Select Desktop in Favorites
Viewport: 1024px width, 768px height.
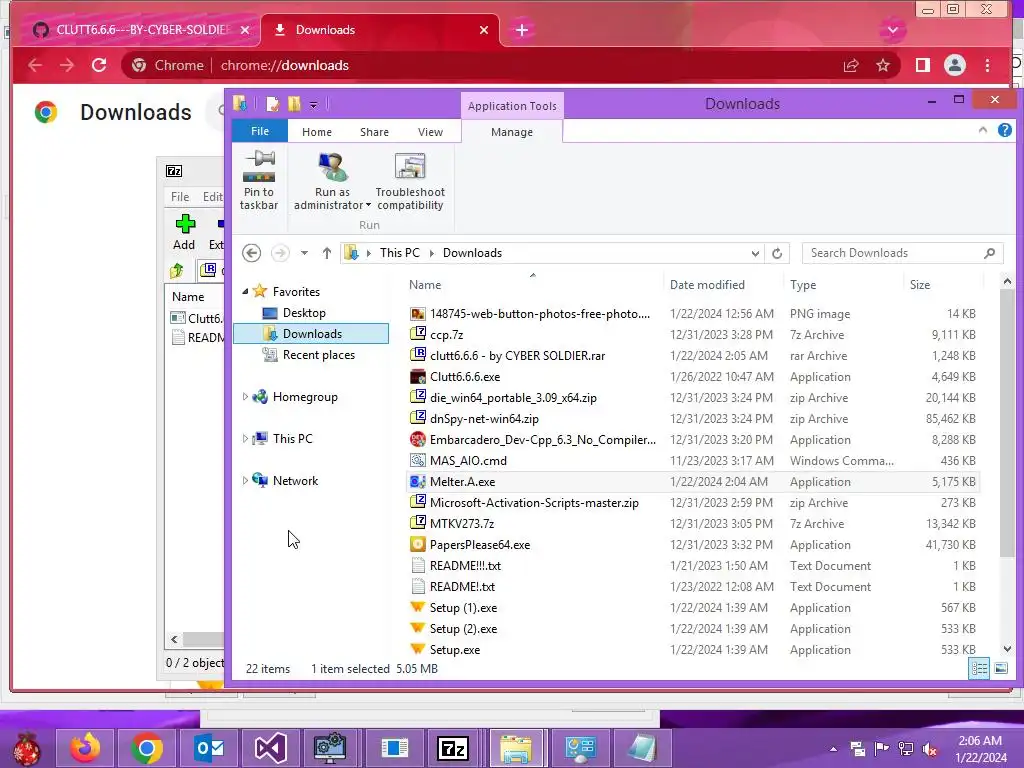coord(304,313)
